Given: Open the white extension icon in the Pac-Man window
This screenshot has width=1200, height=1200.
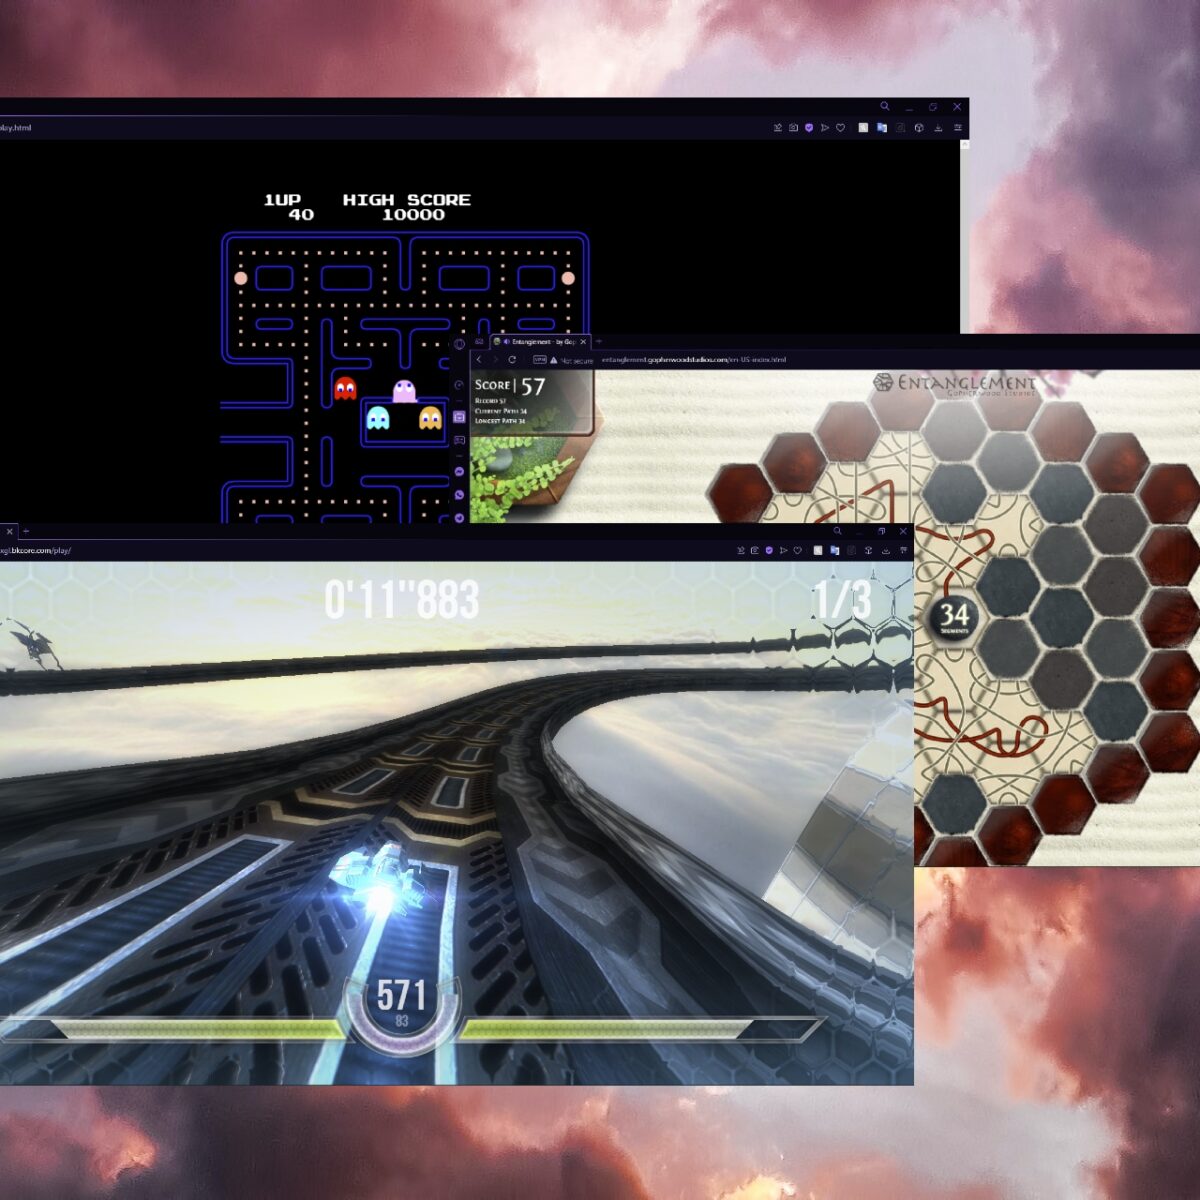Looking at the screenshot, I should point(863,128).
